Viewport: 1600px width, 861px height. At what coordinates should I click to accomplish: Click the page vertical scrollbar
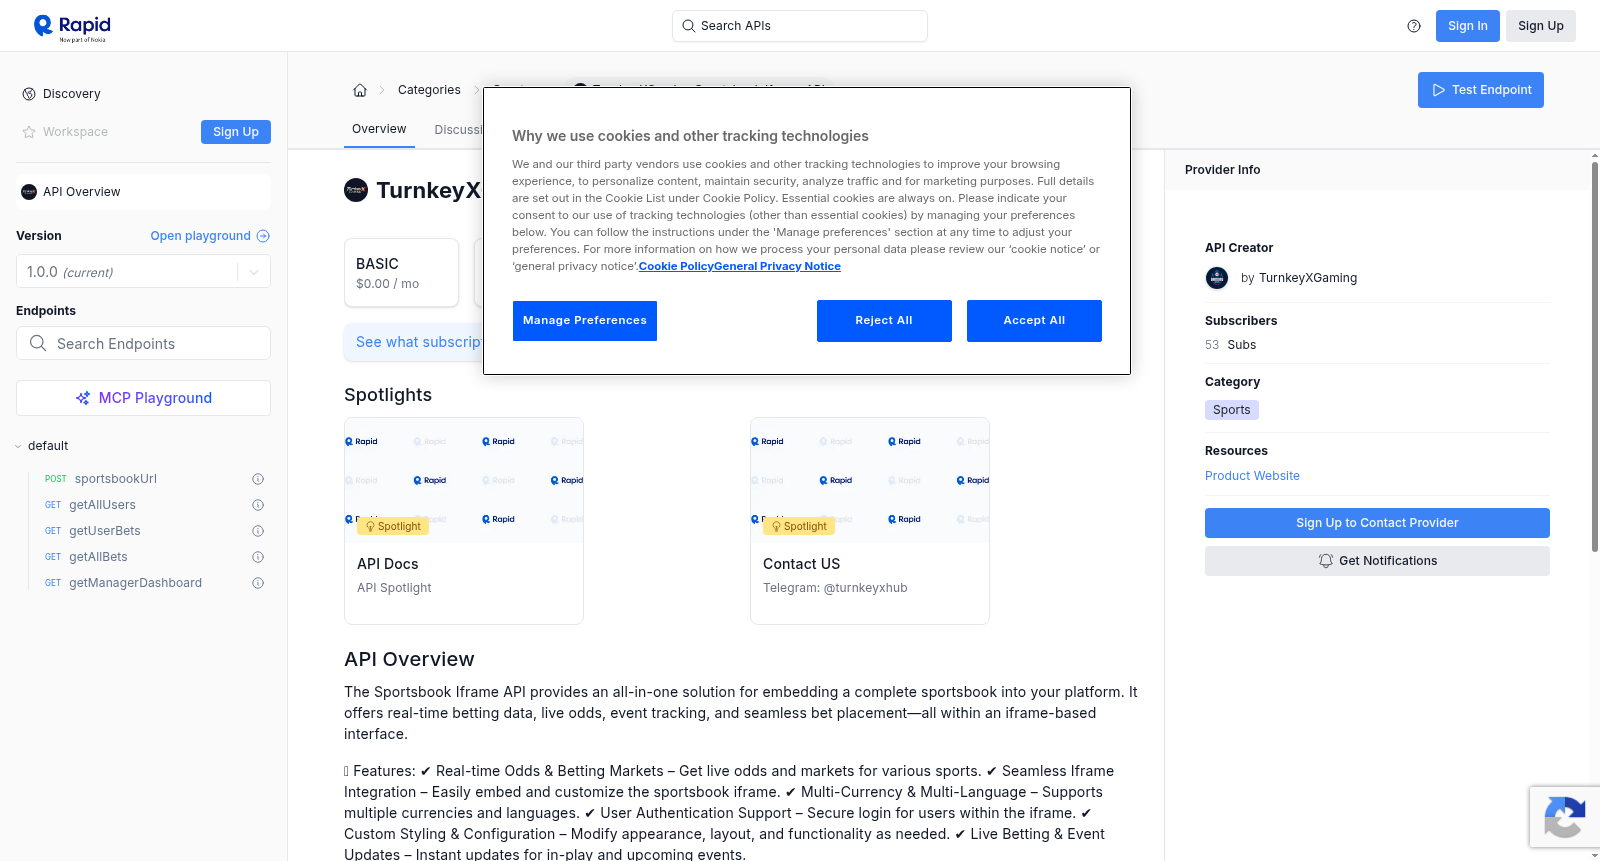tap(1595, 355)
